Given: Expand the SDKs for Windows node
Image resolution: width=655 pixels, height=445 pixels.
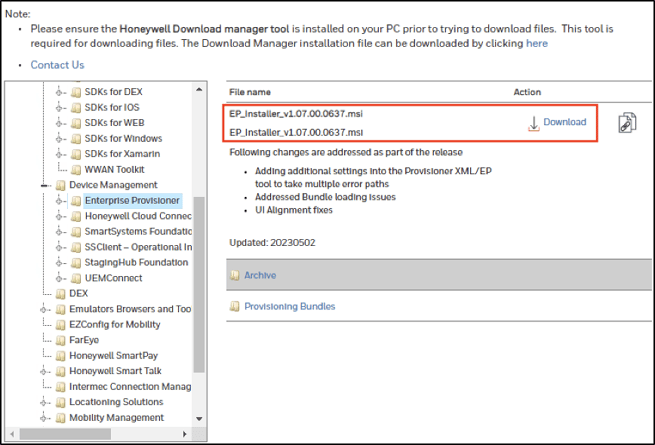Looking at the screenshot, I should 59,139.
